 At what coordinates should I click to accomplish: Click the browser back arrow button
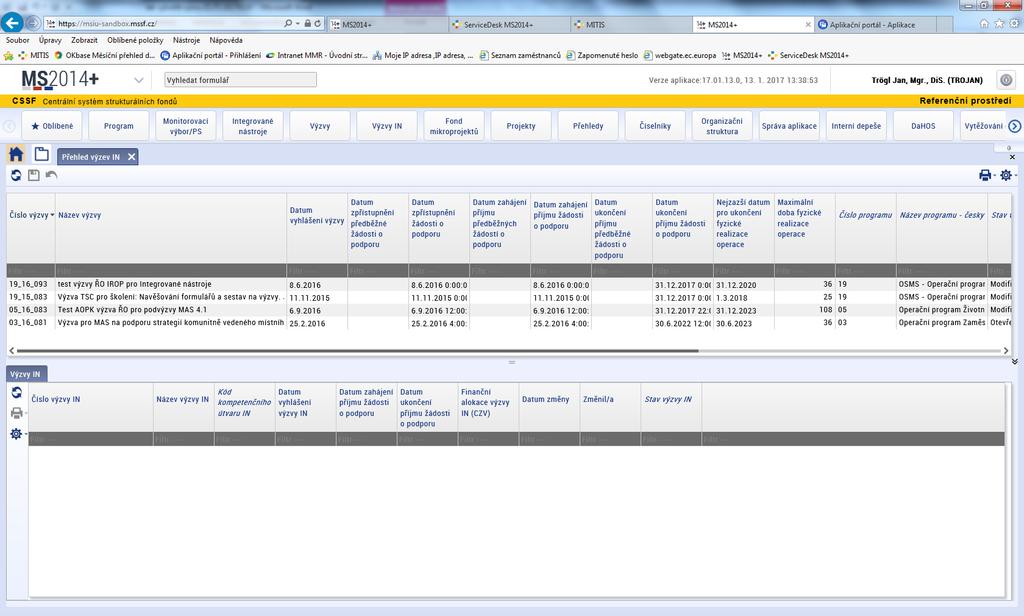pyautogui.click(x=12, y=23)
